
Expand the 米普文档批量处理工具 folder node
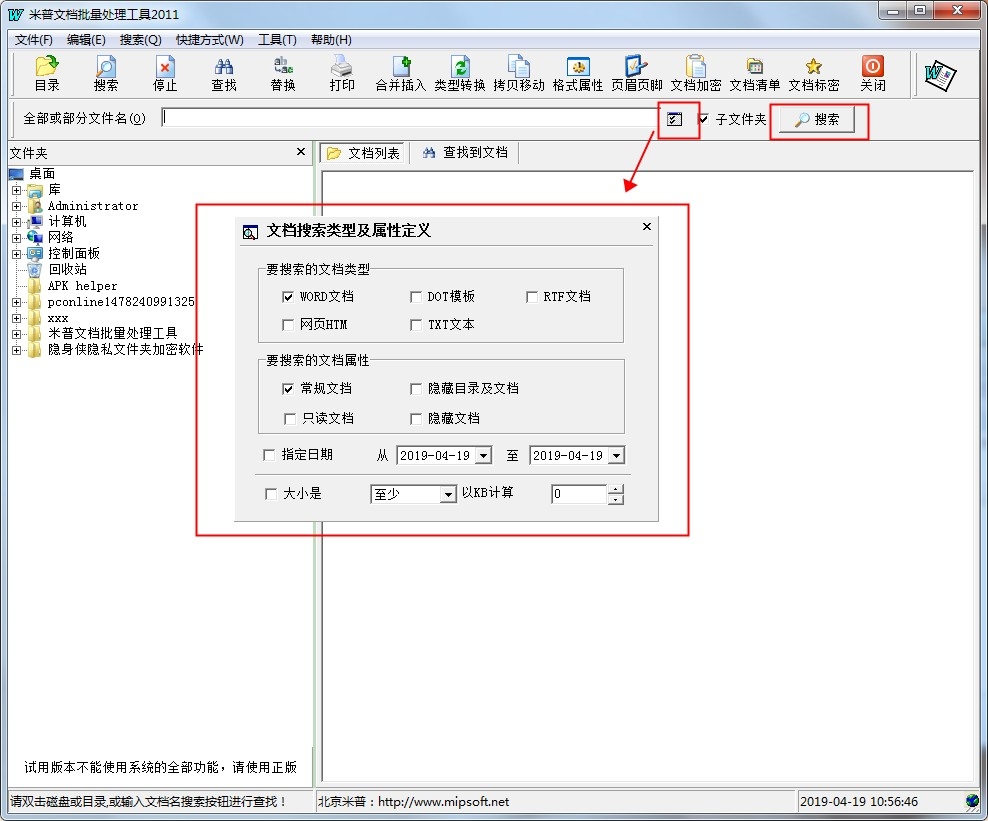(x=16, y=334)
